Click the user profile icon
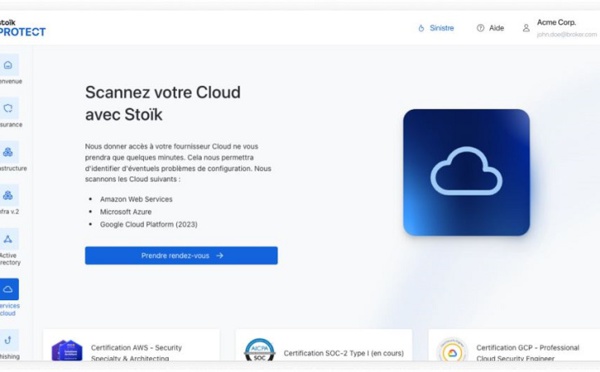This screenshot has width=600, height=372. click(526, 28)
